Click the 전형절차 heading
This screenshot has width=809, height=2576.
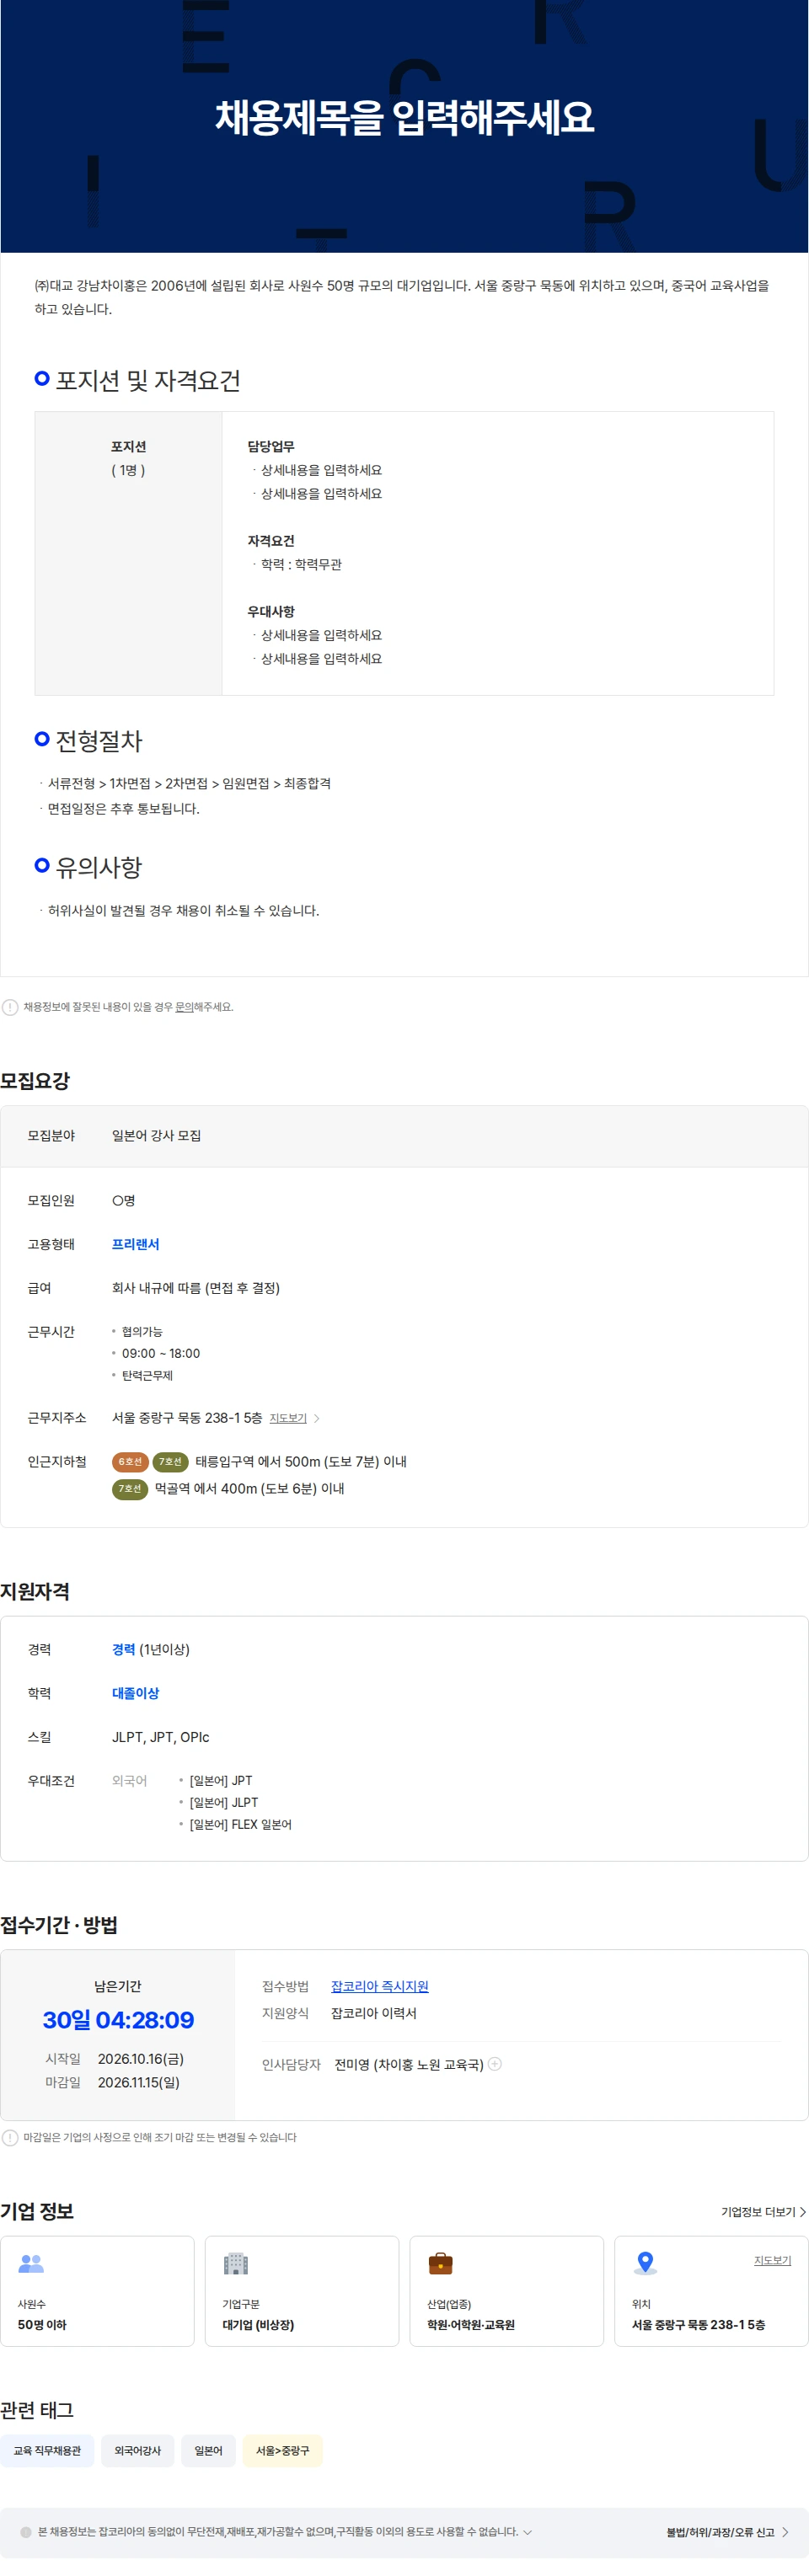tap(99, 741)
